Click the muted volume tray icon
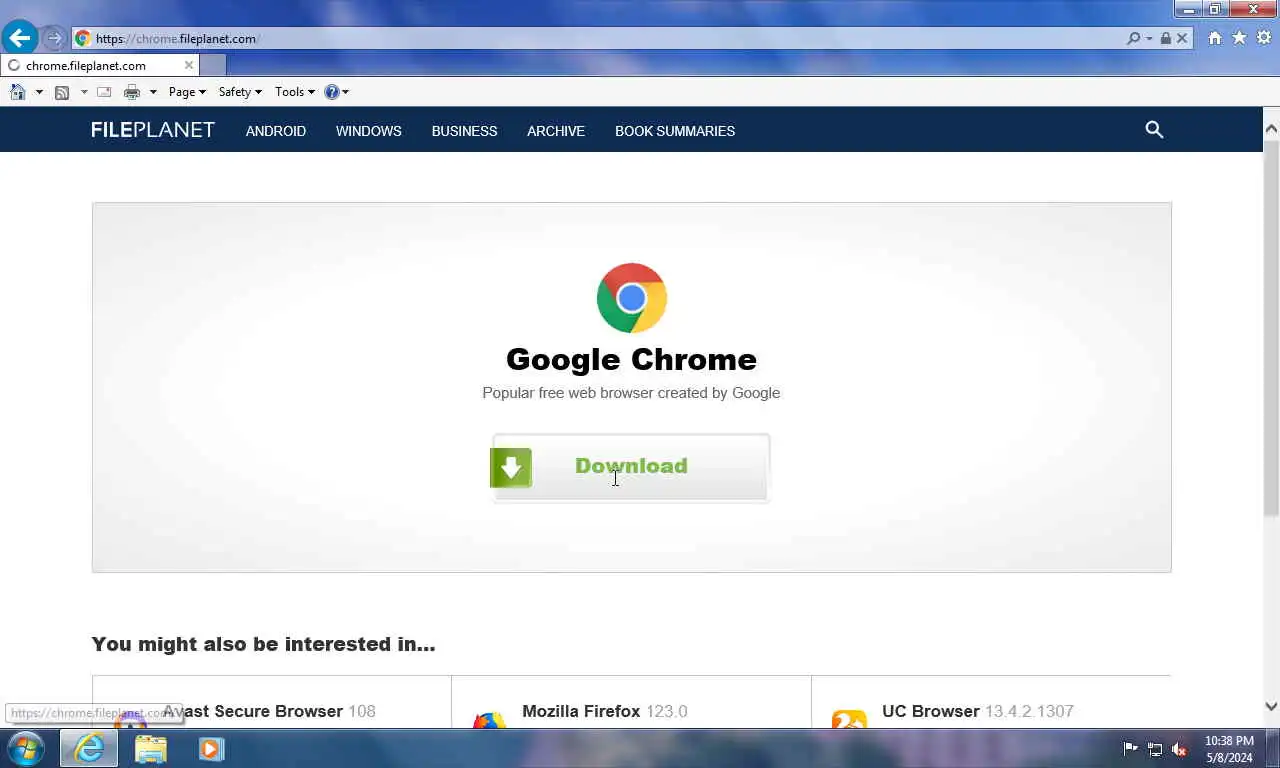Viewport: 1280px width, 768px height. click(1179, 749)
